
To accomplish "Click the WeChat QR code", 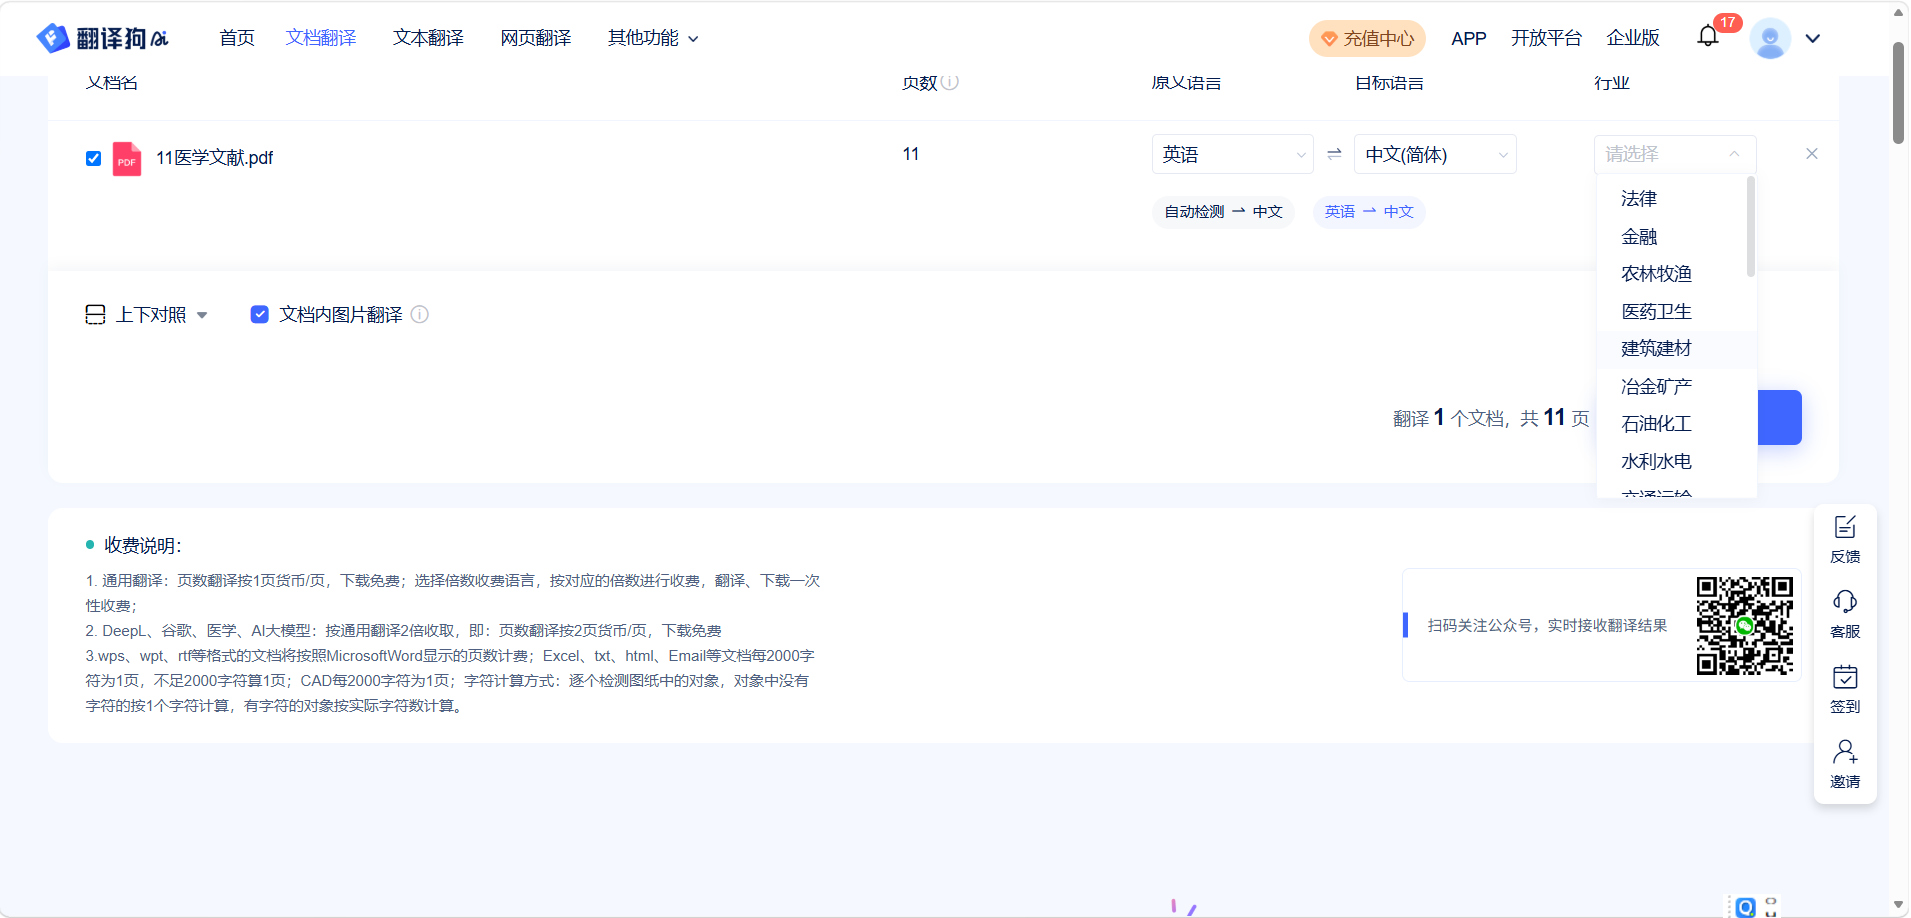I will coord(1745,625).
